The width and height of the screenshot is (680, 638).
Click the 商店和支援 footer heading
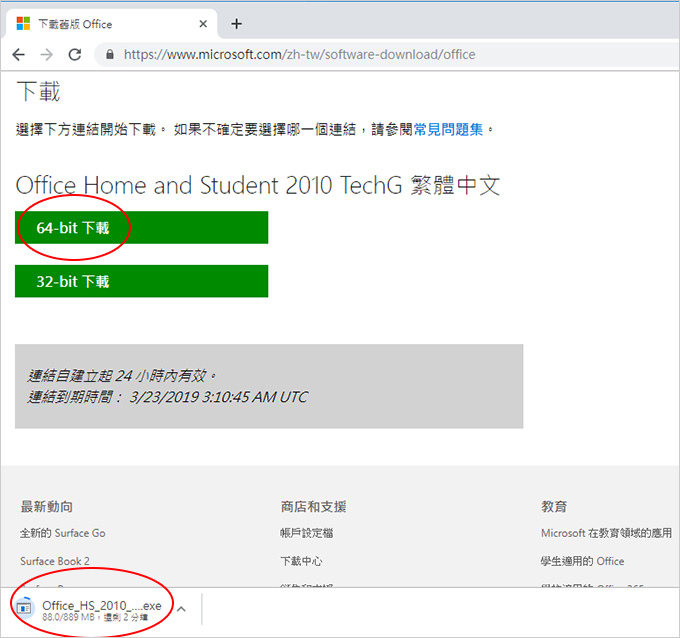[x=313, y=507]
